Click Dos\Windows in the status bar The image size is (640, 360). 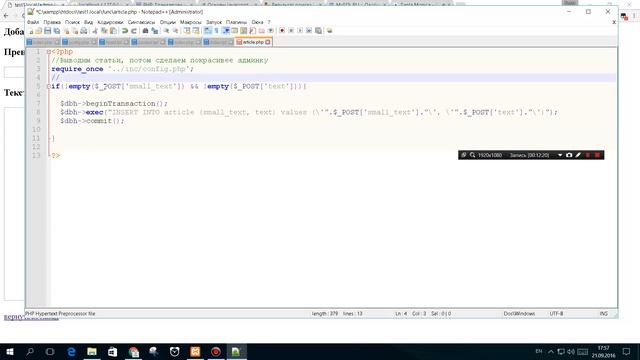[519, 313]
